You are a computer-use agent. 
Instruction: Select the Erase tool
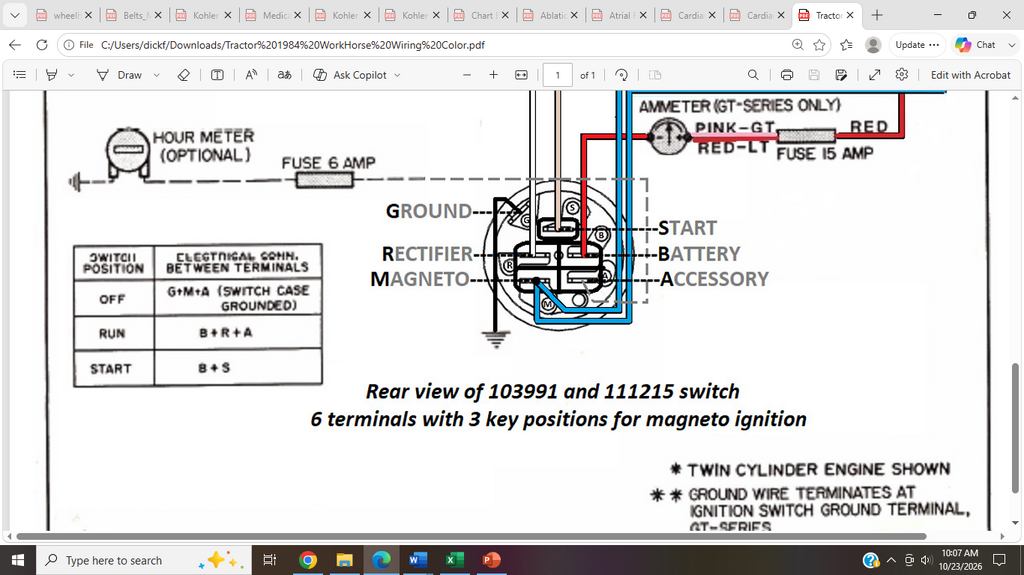[x=184, y=75]
